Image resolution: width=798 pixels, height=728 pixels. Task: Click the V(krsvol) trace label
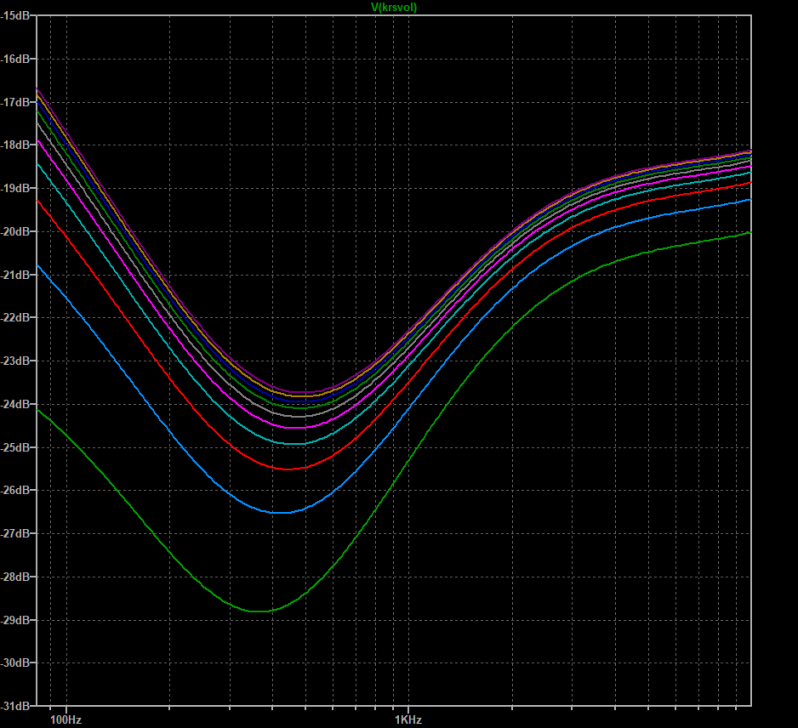coord(393,6)
